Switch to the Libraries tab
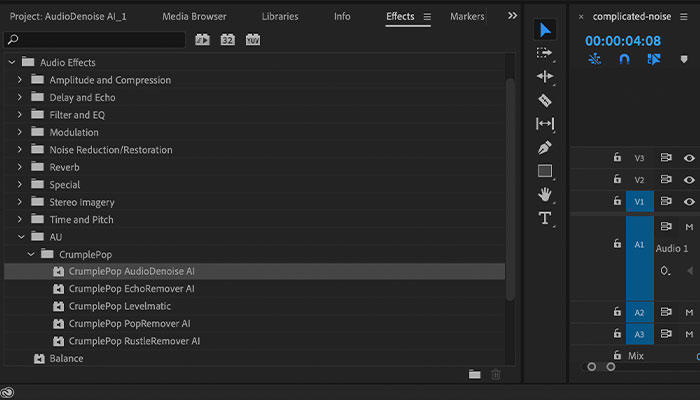 click(280, 17)
